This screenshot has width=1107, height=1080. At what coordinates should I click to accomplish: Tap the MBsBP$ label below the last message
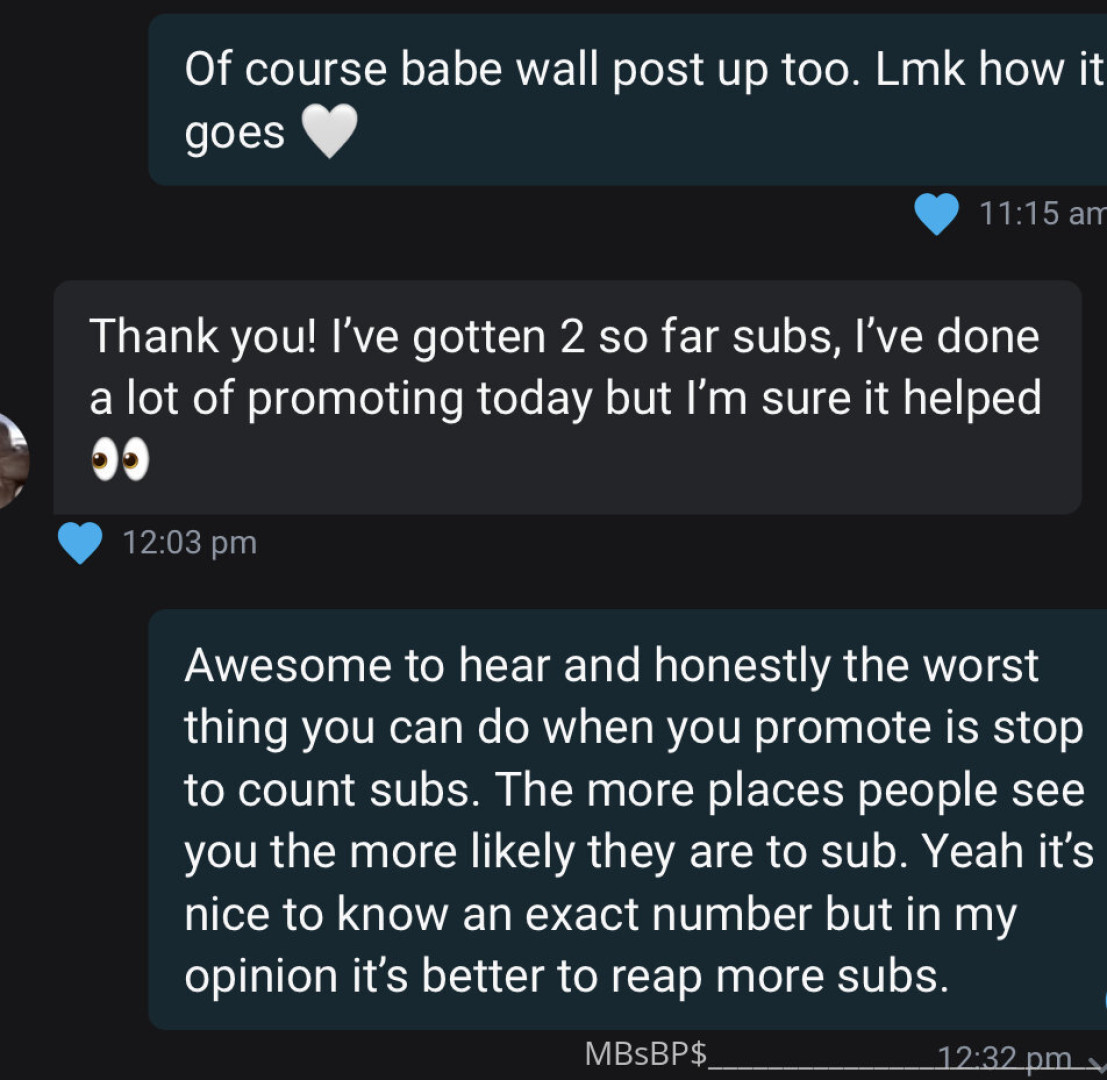pyautogui.click(x=645, y=1054)
